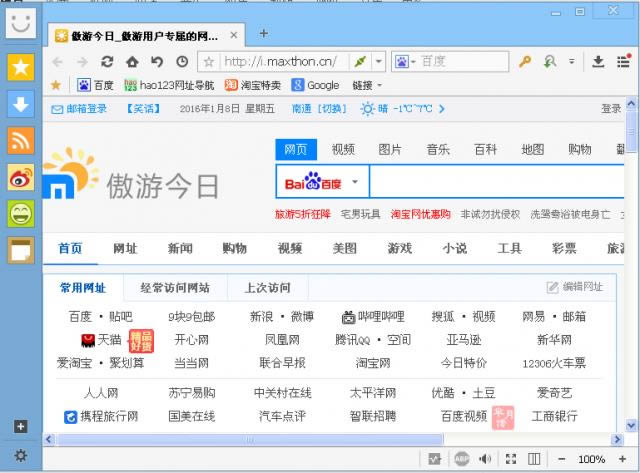Select the 新闻 navigation tab
This screenshot has width=640, height=473.
point(180,248)
